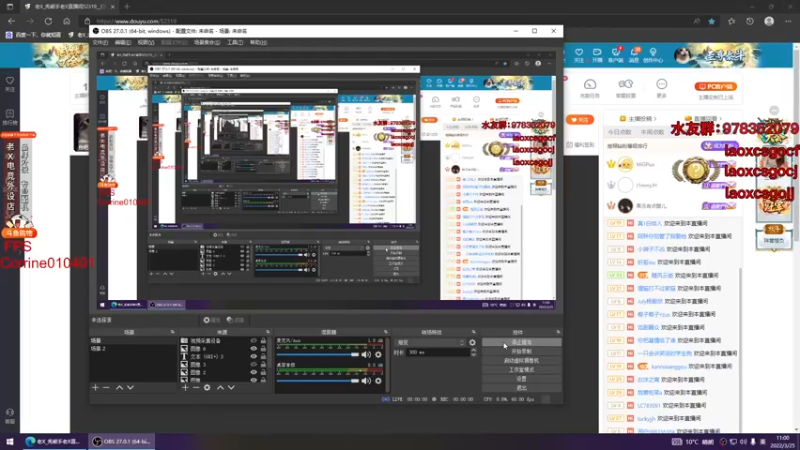800x450 pixels.
Task: Click the orange follow button on Douyu page
Action: click(x=580, y=120)
